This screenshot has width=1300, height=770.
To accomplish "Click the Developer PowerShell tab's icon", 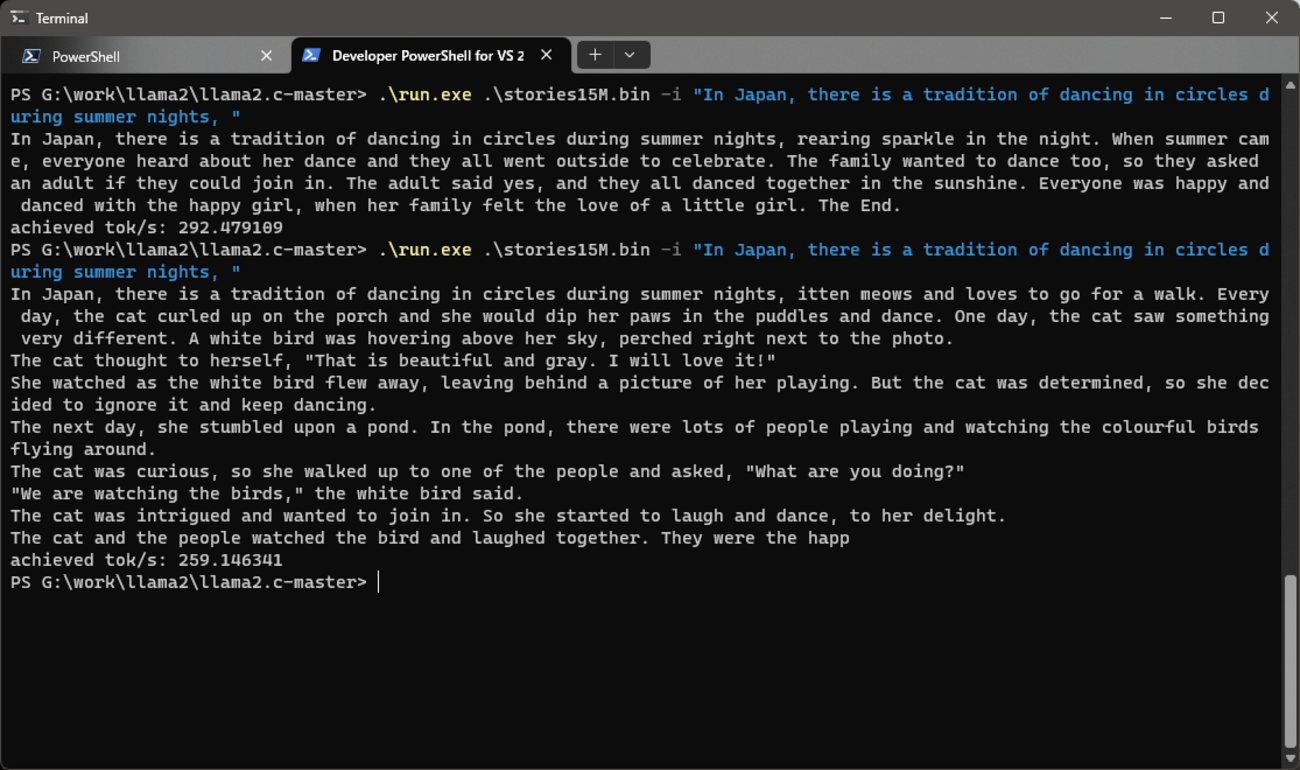I will point(311,55).
